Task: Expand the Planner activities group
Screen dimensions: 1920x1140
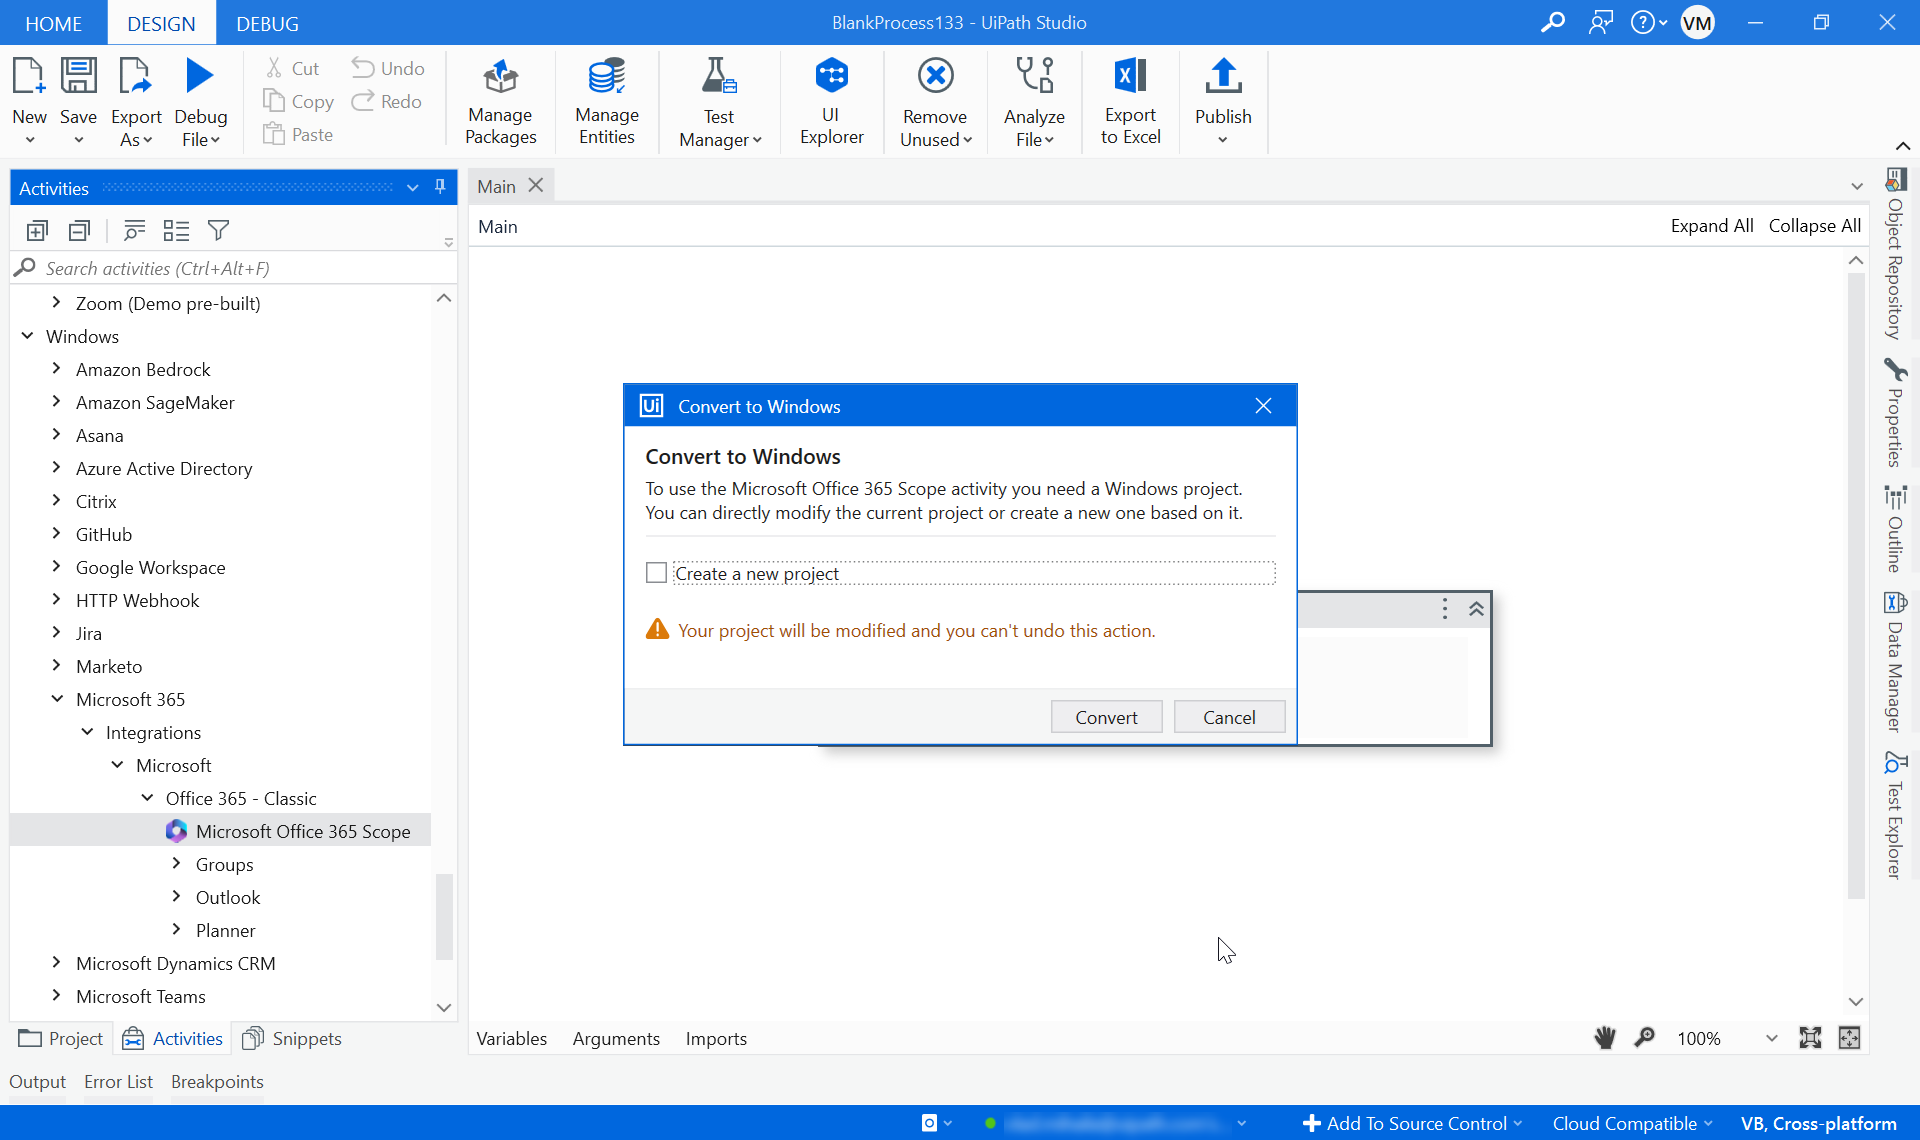Action: tap(176, 930)
